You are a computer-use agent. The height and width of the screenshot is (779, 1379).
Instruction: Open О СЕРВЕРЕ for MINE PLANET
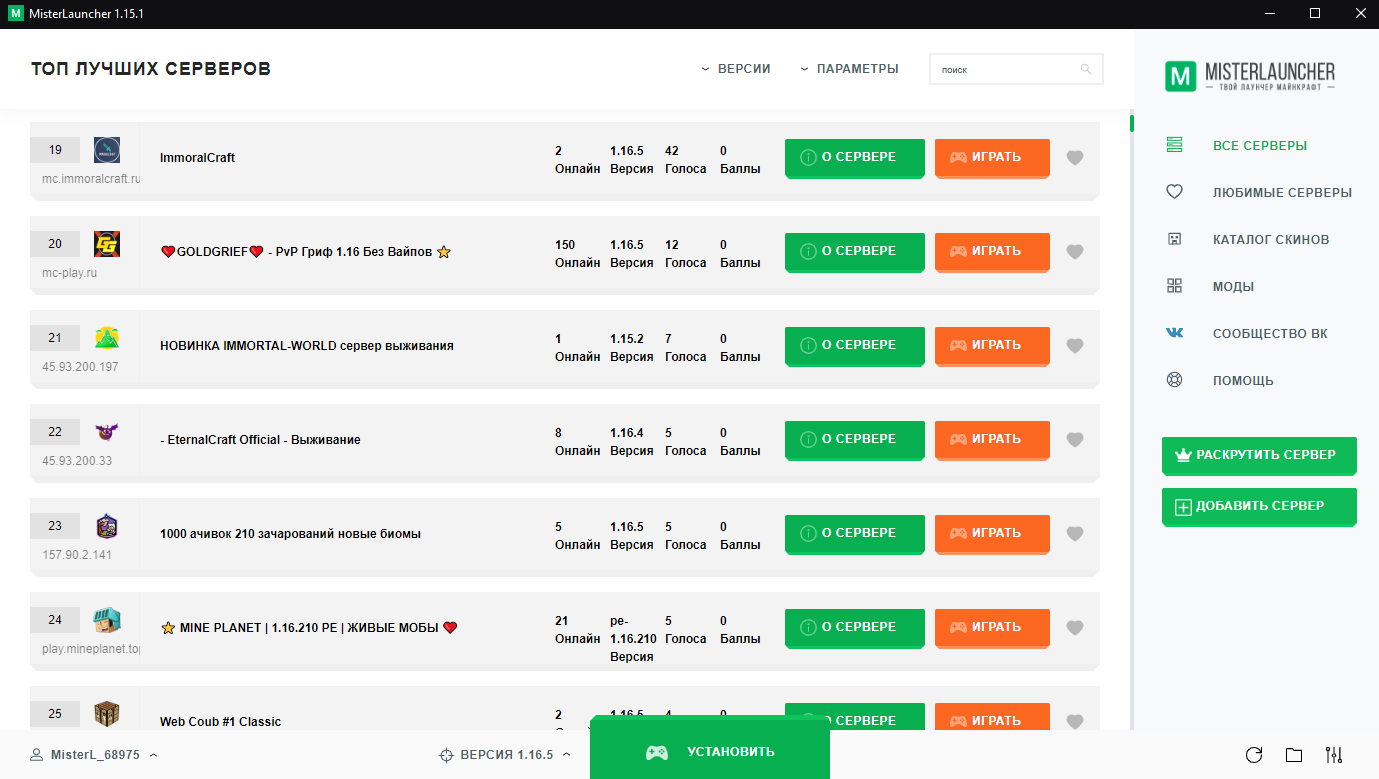point(855,628)
